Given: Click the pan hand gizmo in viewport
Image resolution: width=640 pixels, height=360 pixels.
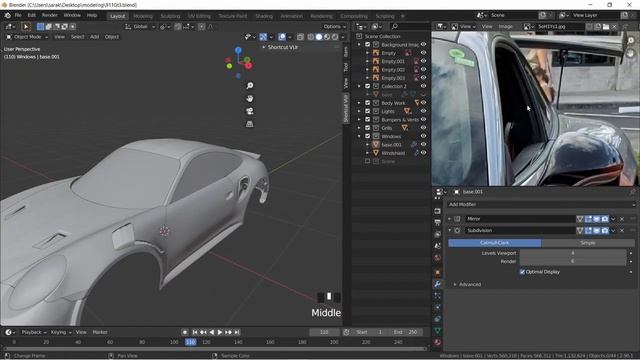Looking at the screenshot, I should [249, 98].
